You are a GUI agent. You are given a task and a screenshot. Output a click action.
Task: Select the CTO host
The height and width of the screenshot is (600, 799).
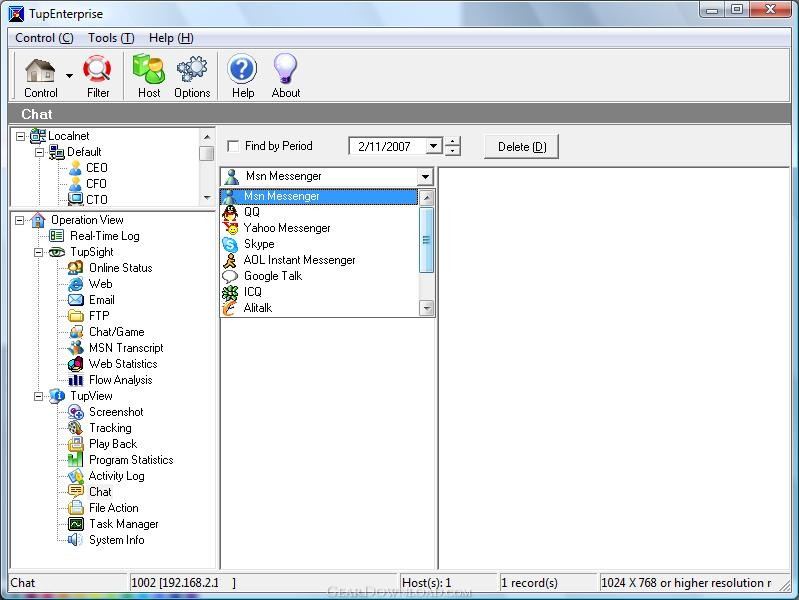96,199
